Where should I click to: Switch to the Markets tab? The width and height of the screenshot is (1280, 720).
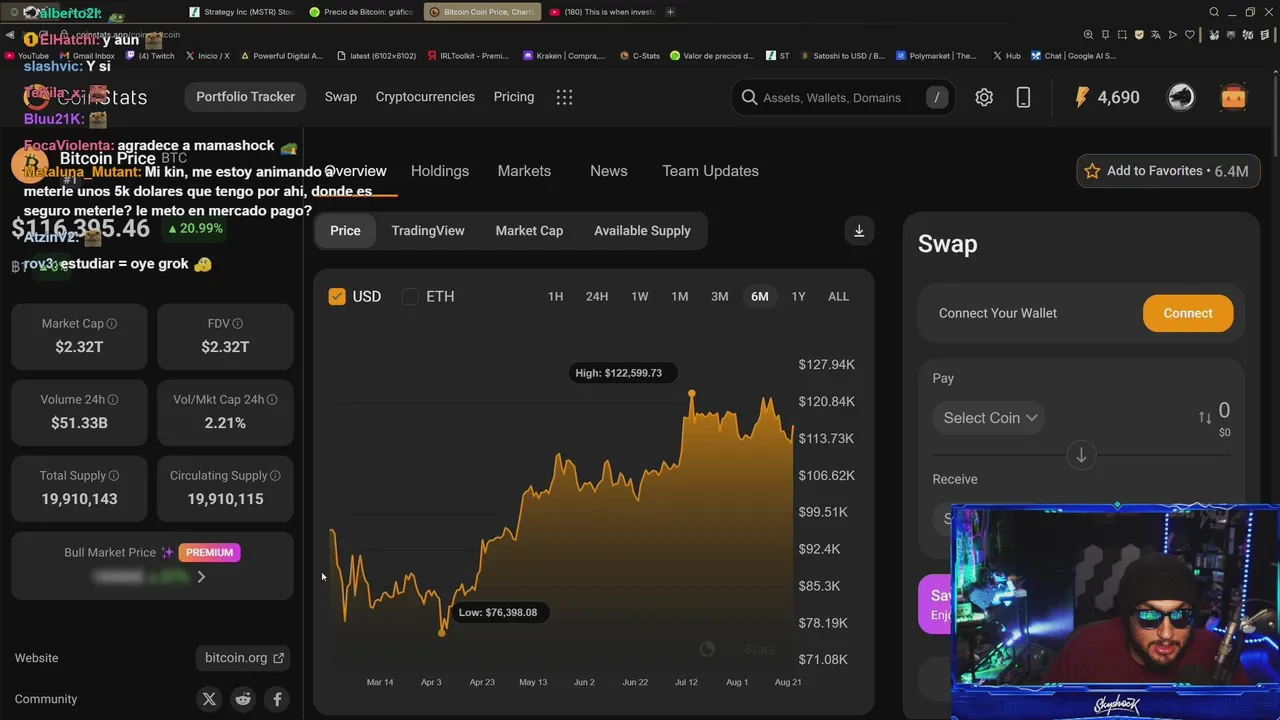(x=524, y=171)
